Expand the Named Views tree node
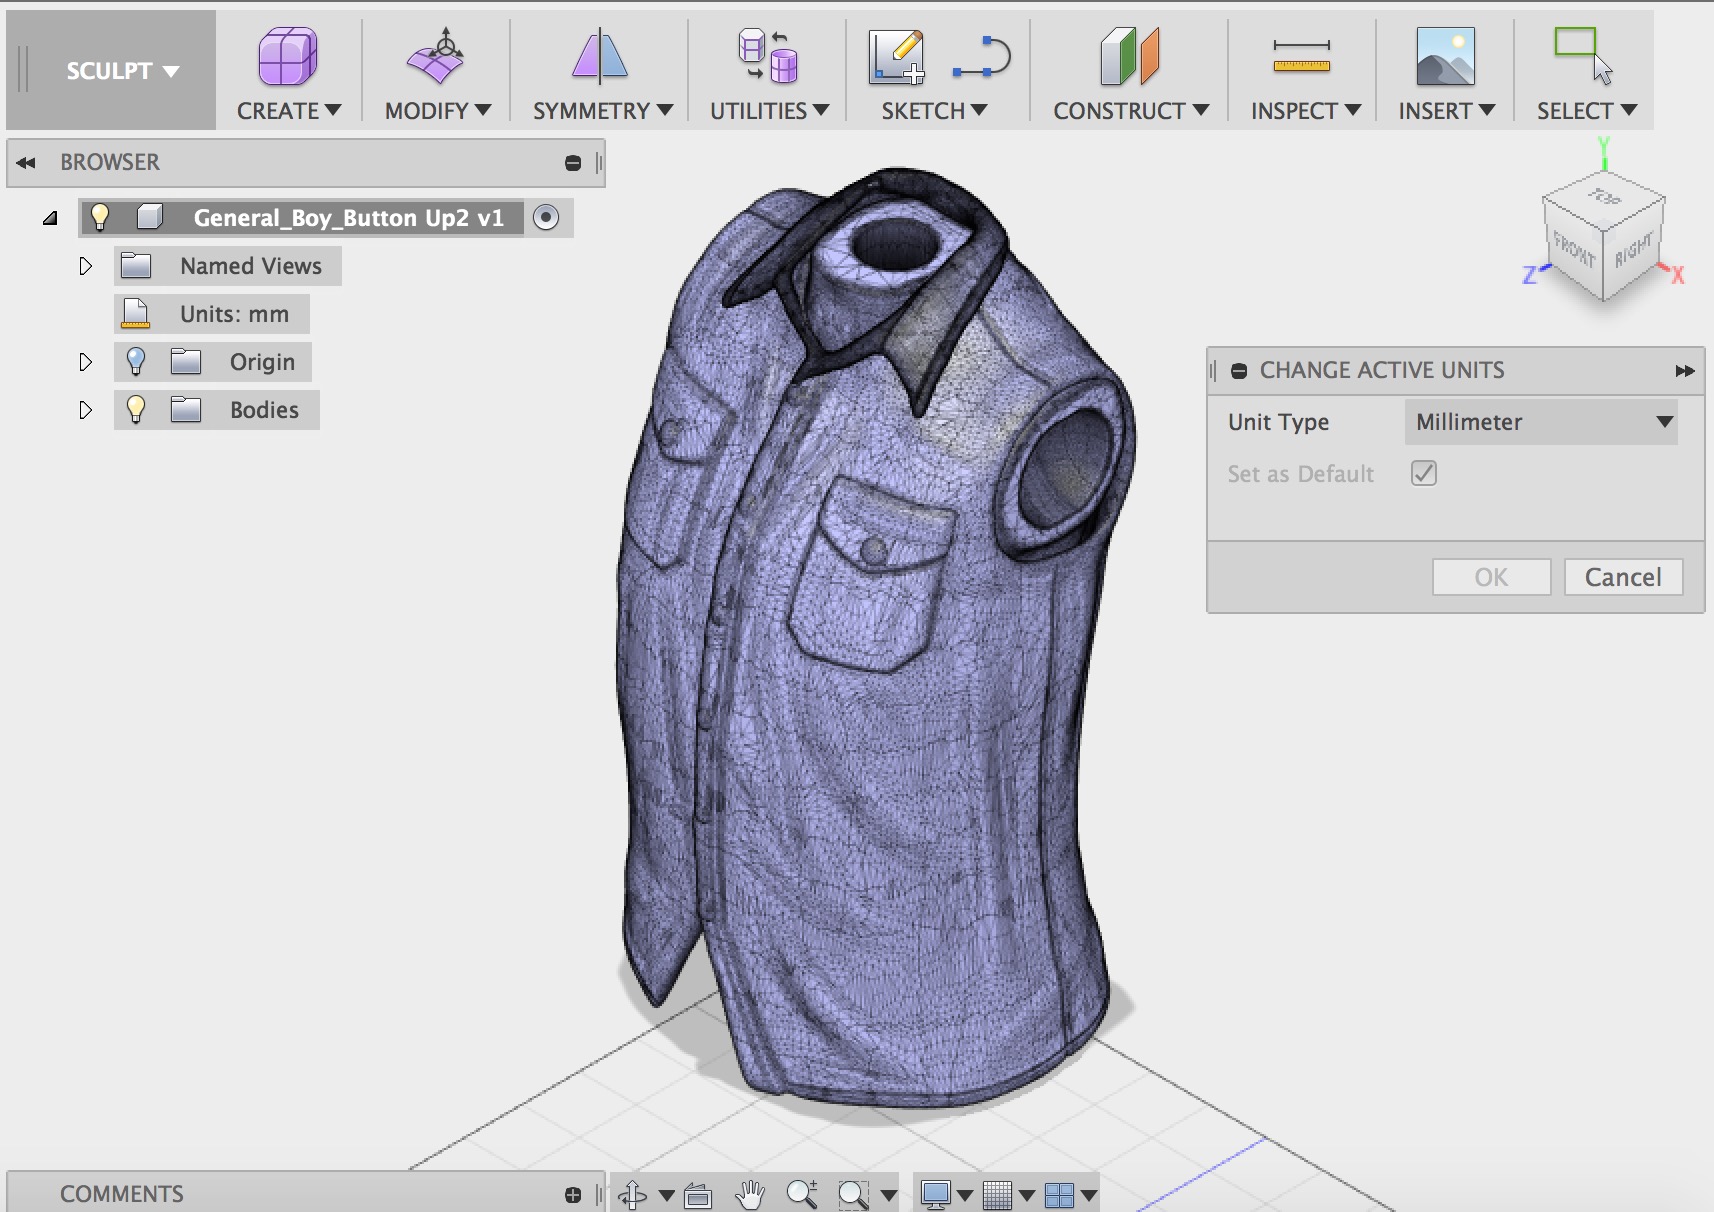Viewport: 1714px width, 1212px height. pyautogui.click(x=86, y=266)
